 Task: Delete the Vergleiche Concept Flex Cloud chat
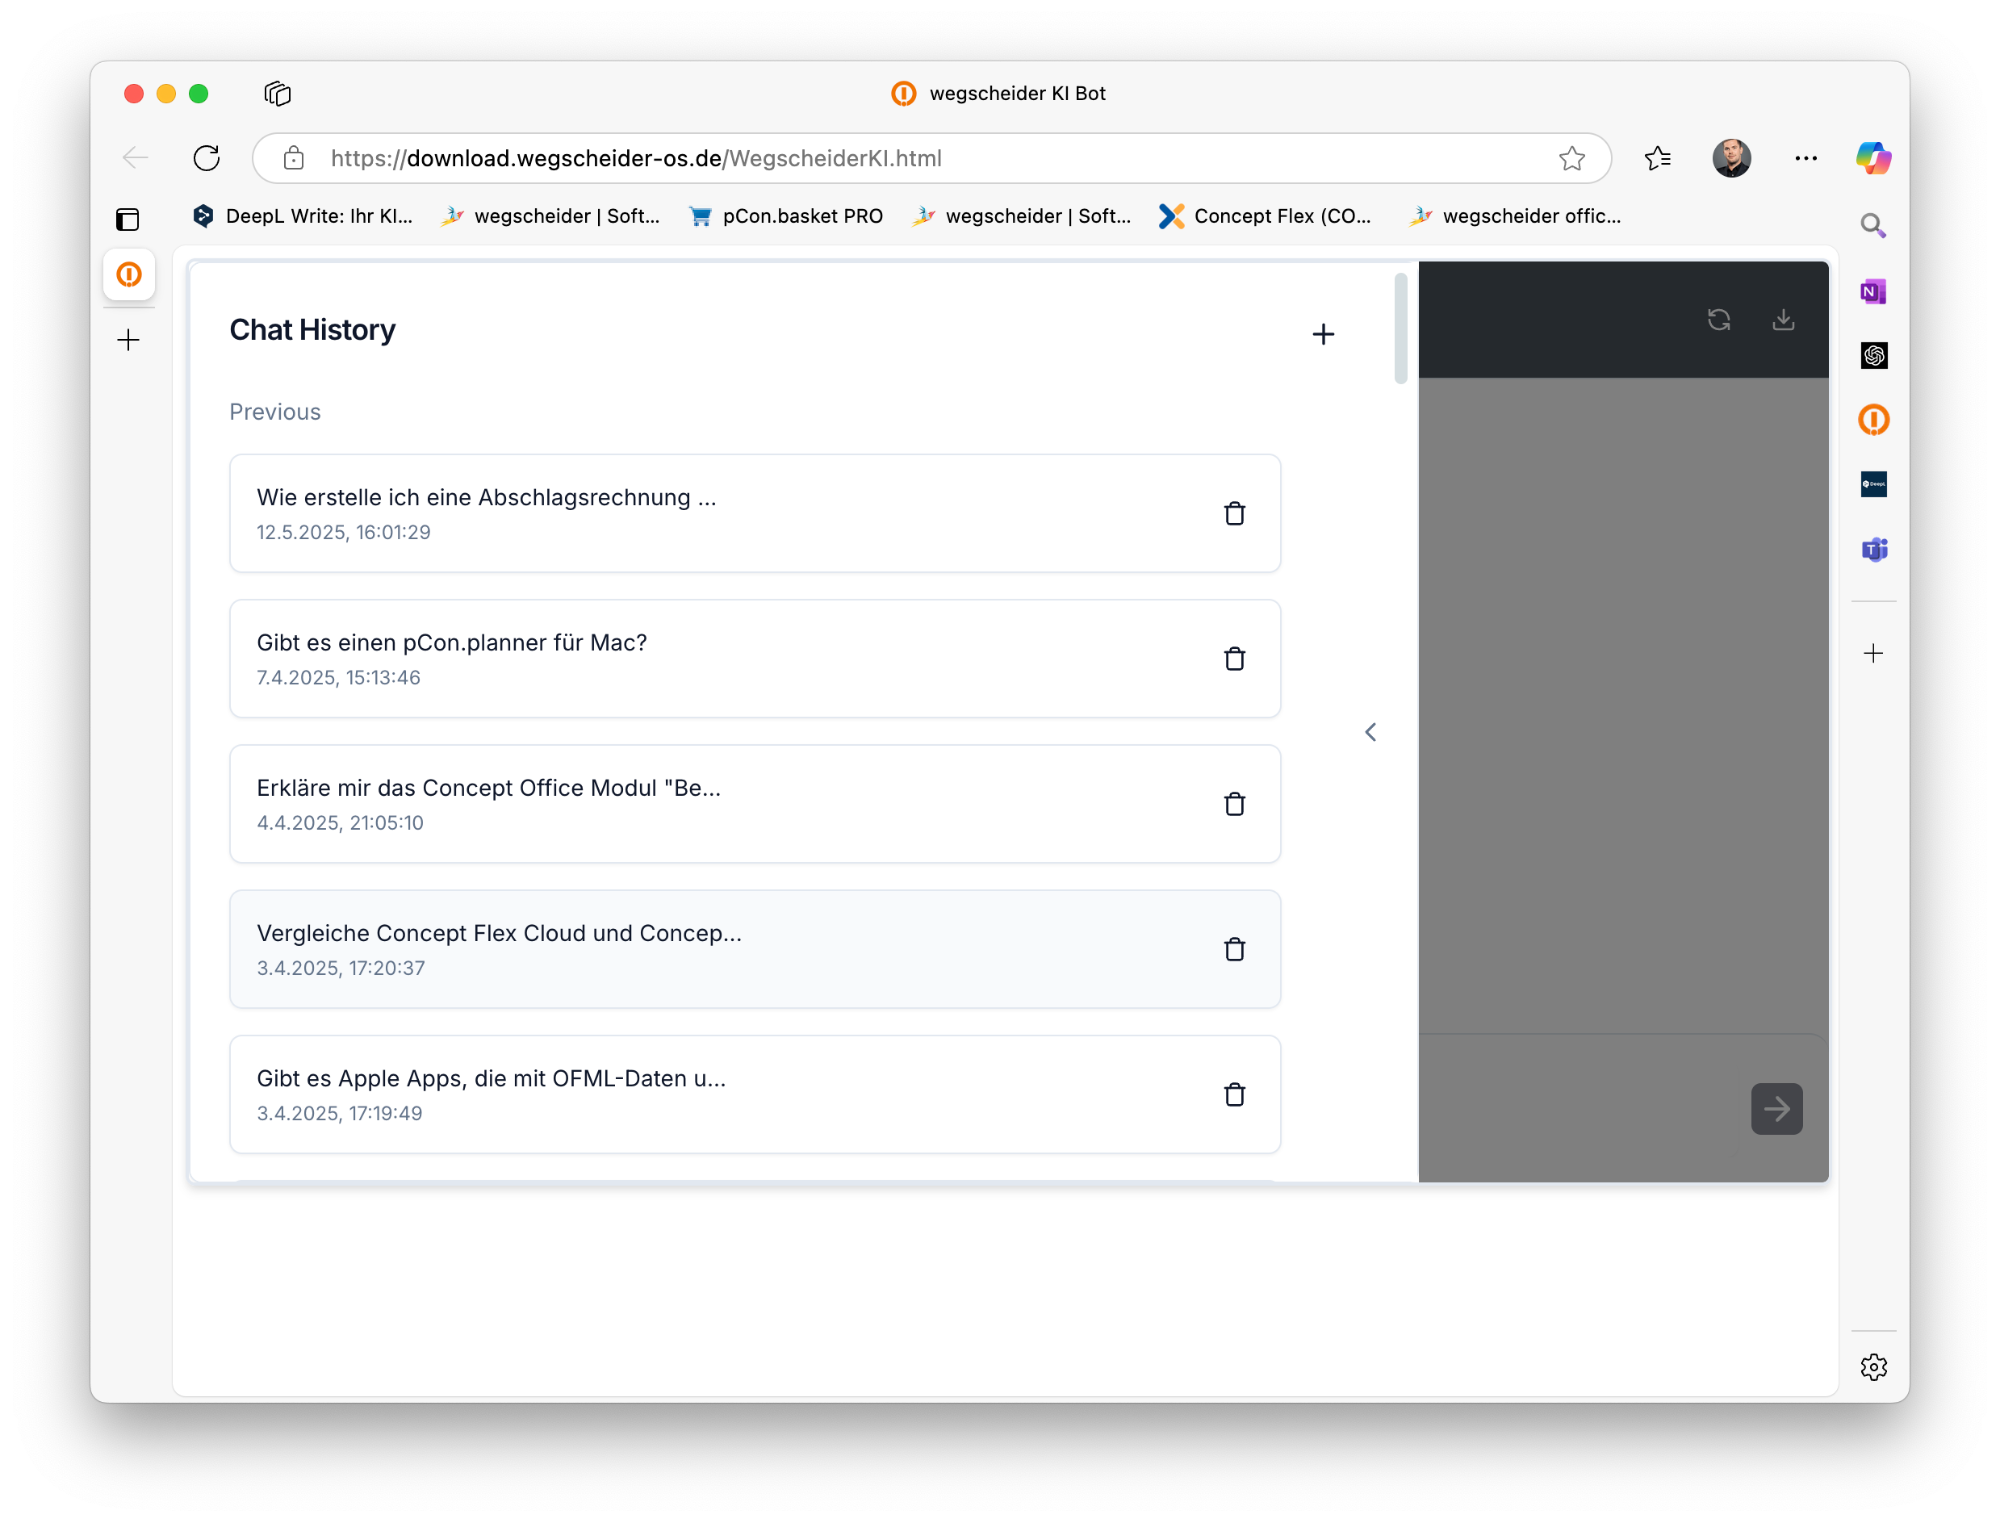pos(1234,949)
